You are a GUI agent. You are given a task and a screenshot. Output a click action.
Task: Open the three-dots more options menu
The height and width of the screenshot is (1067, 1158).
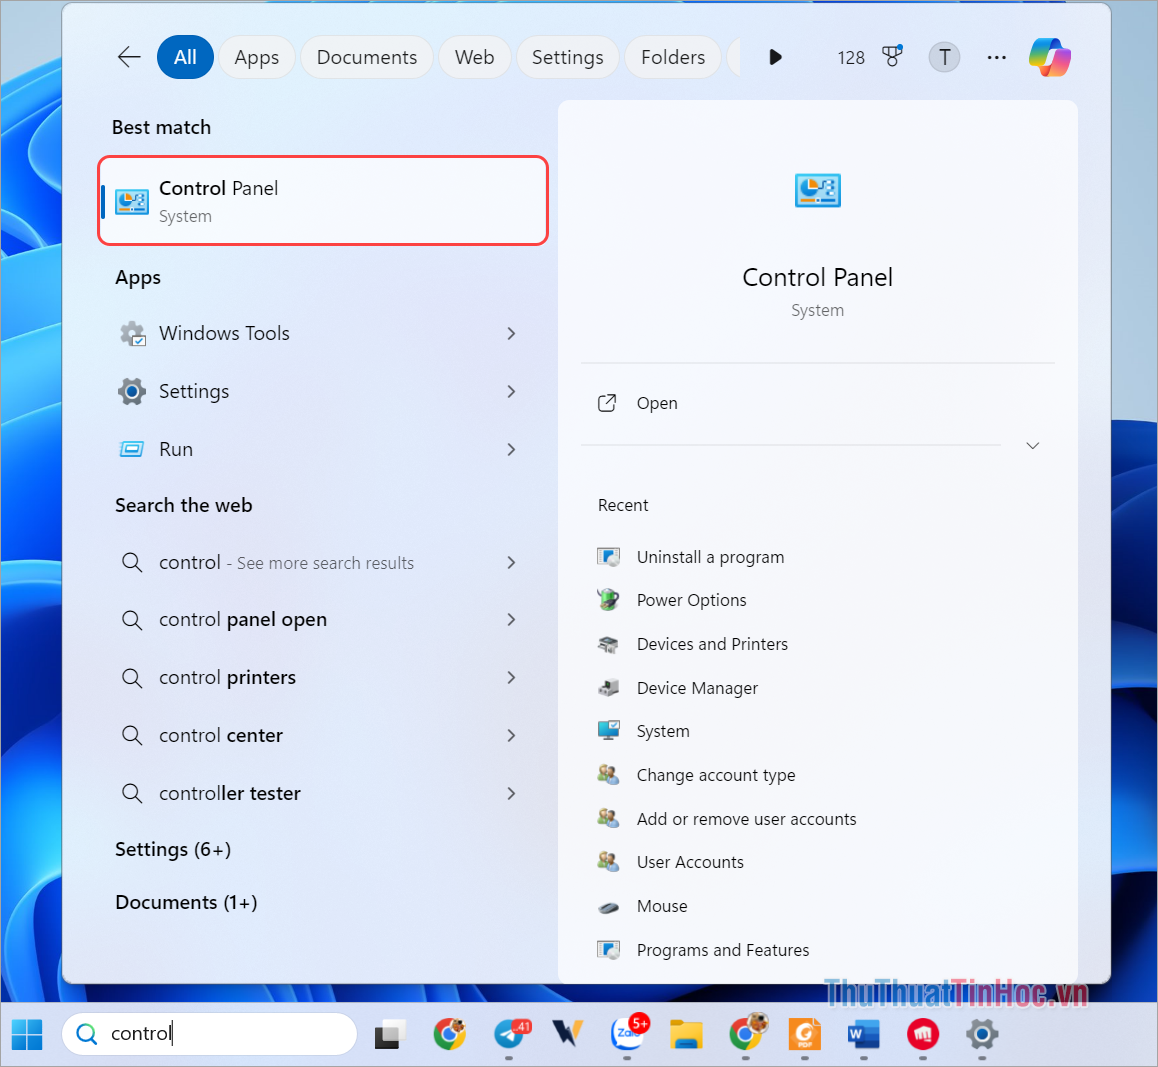pos(996,57)
